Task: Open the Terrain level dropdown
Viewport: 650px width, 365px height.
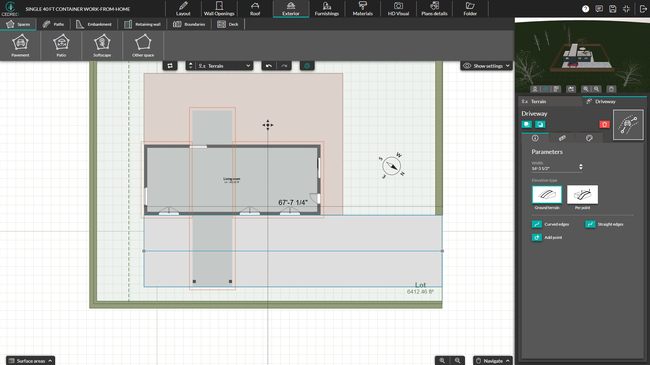Action: pos(219,66)
